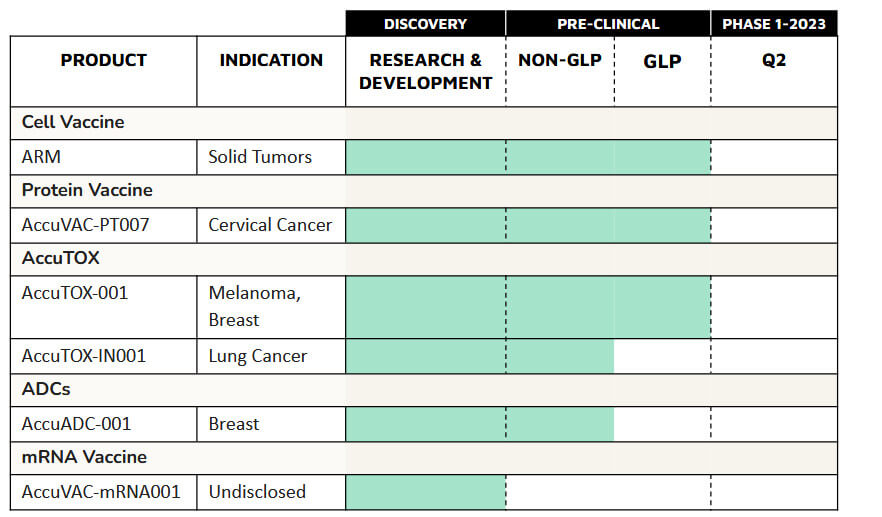Click the PRODUCT column header
This screenshot has width=882, height=517.
(104, 60)
